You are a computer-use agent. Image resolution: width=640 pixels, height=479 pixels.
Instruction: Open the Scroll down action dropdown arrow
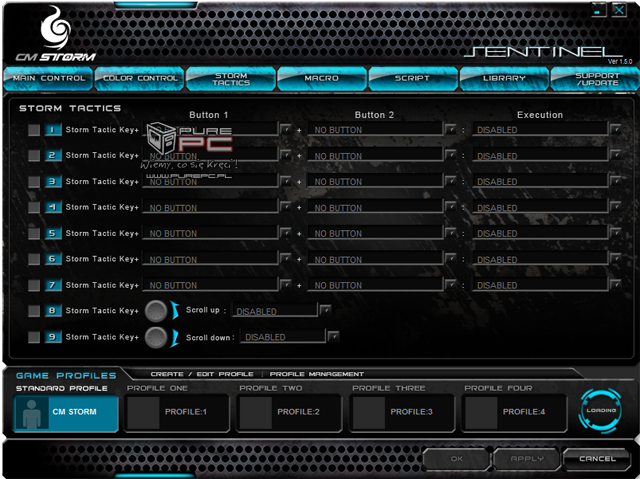click(x=333, y=336)
